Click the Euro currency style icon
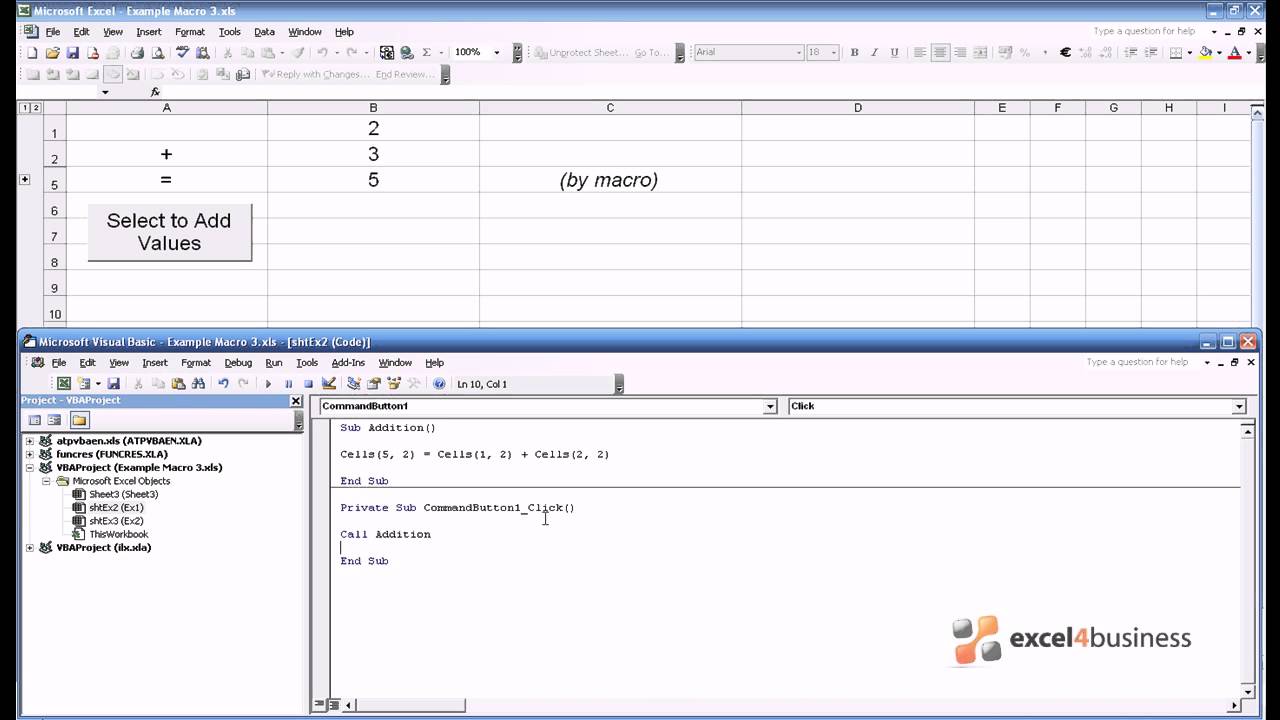Image resolution: width=1280 pixels, height=720 pixels. 1065,53
